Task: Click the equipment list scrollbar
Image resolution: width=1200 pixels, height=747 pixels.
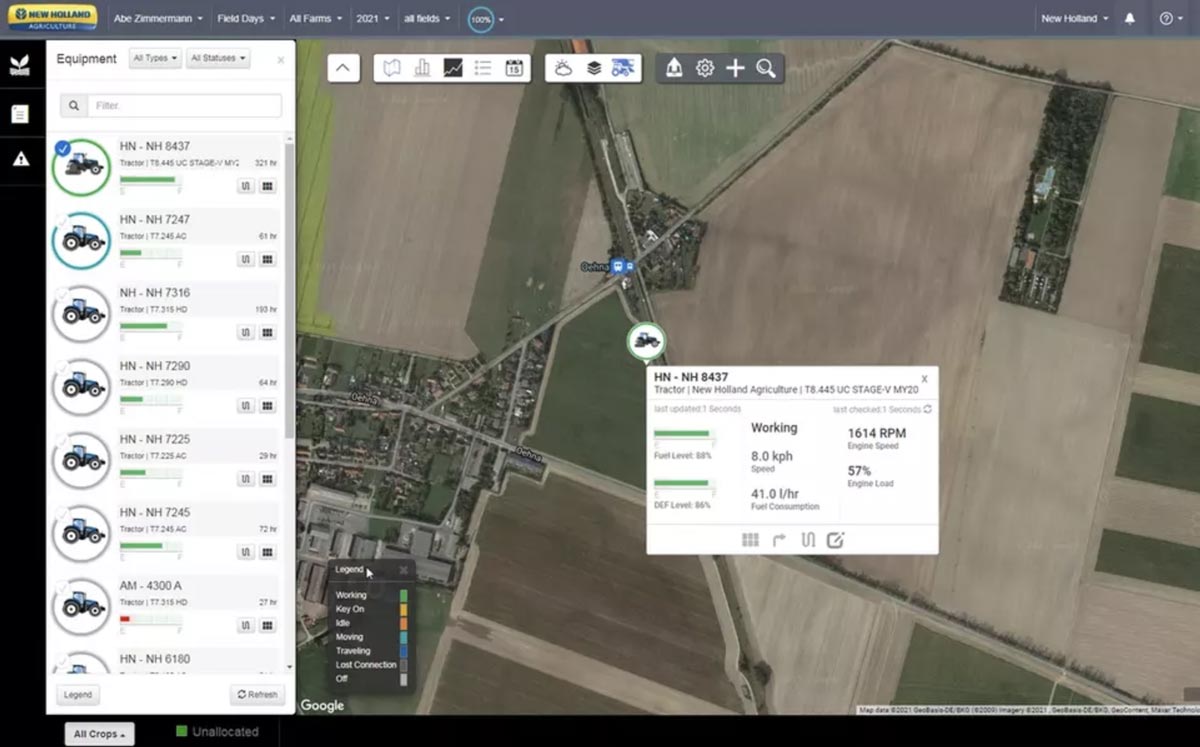Action: [x=289, y=290]
